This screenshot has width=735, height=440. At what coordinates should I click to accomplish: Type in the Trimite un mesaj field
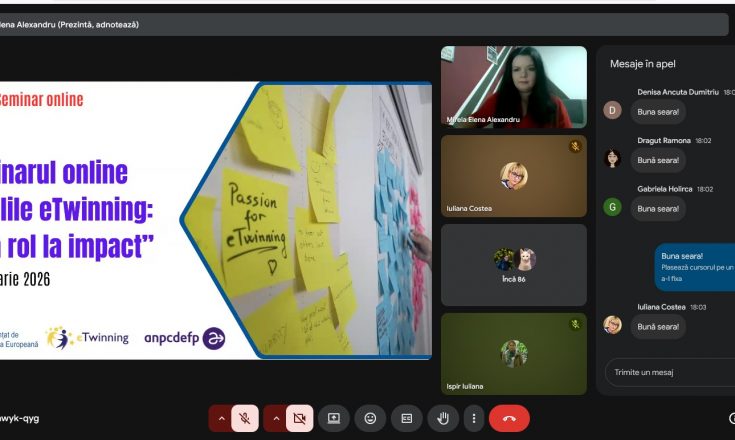click(x=670, y=373)
